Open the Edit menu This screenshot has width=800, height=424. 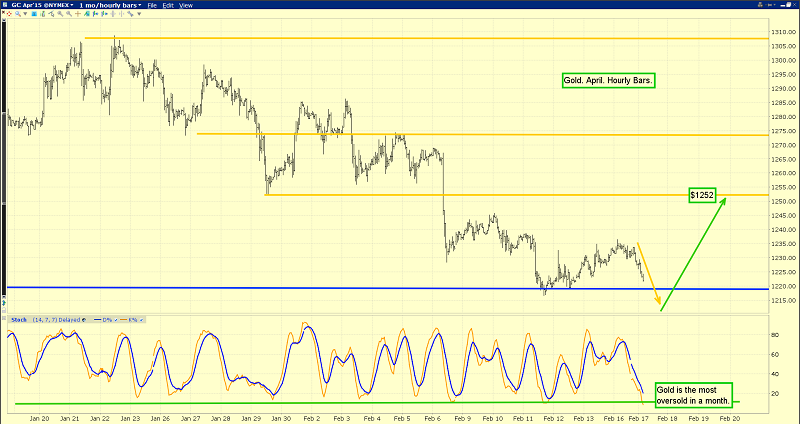tap(169, 6)
